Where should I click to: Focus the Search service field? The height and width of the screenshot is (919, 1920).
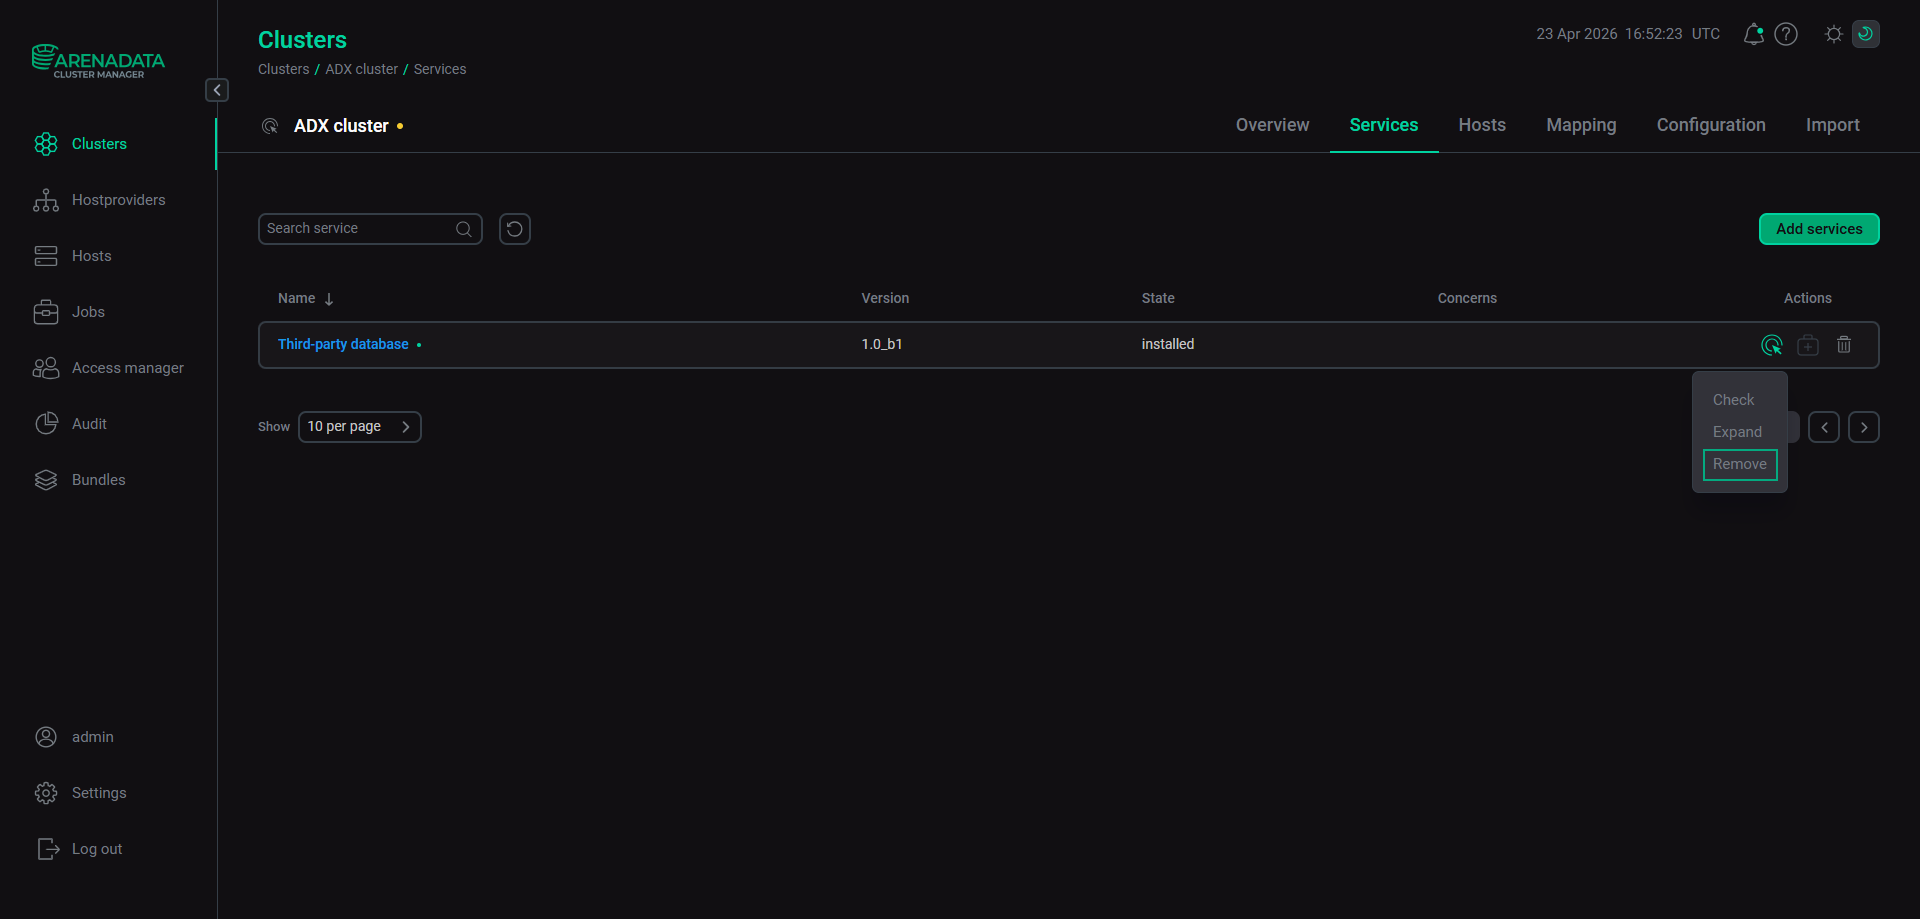[370, 229]
